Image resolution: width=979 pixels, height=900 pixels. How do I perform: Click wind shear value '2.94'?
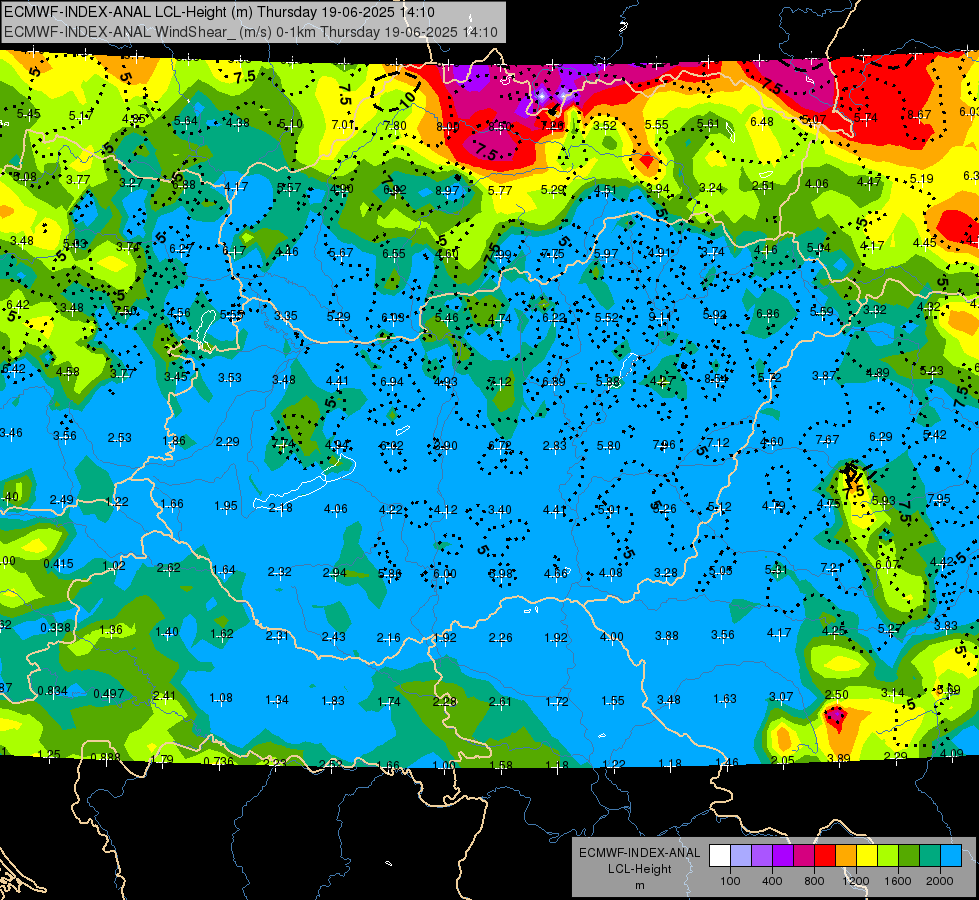pos(335,573)
